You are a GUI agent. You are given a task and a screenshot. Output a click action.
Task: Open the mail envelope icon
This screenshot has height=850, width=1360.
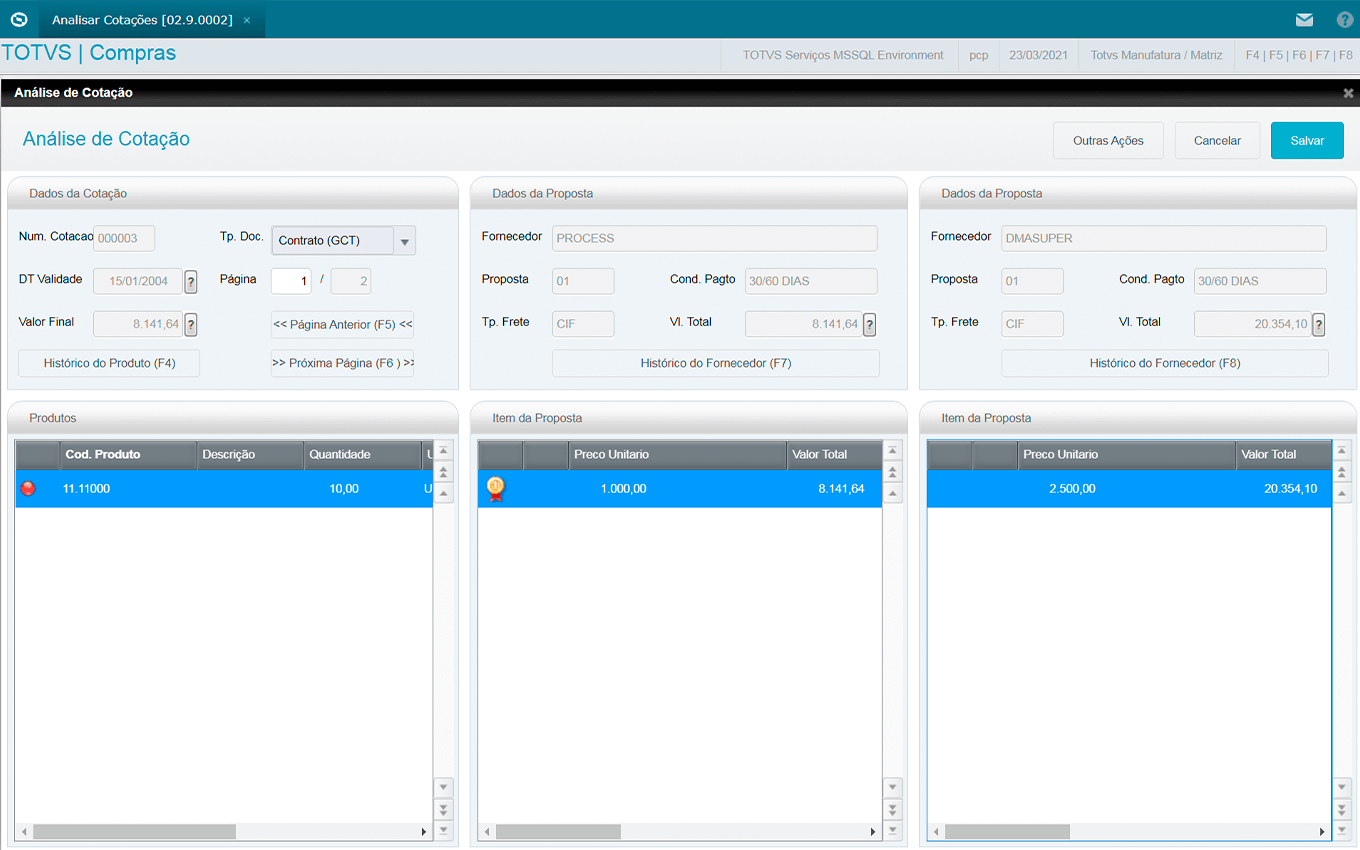click(x=1304, y=19)
